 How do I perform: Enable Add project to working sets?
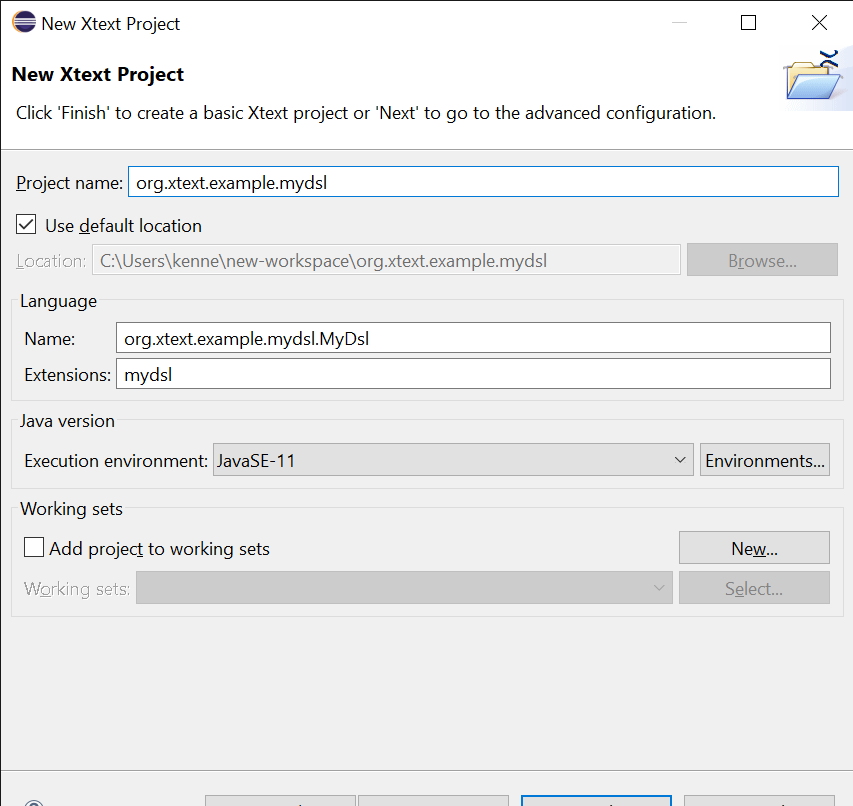[34, 548]
